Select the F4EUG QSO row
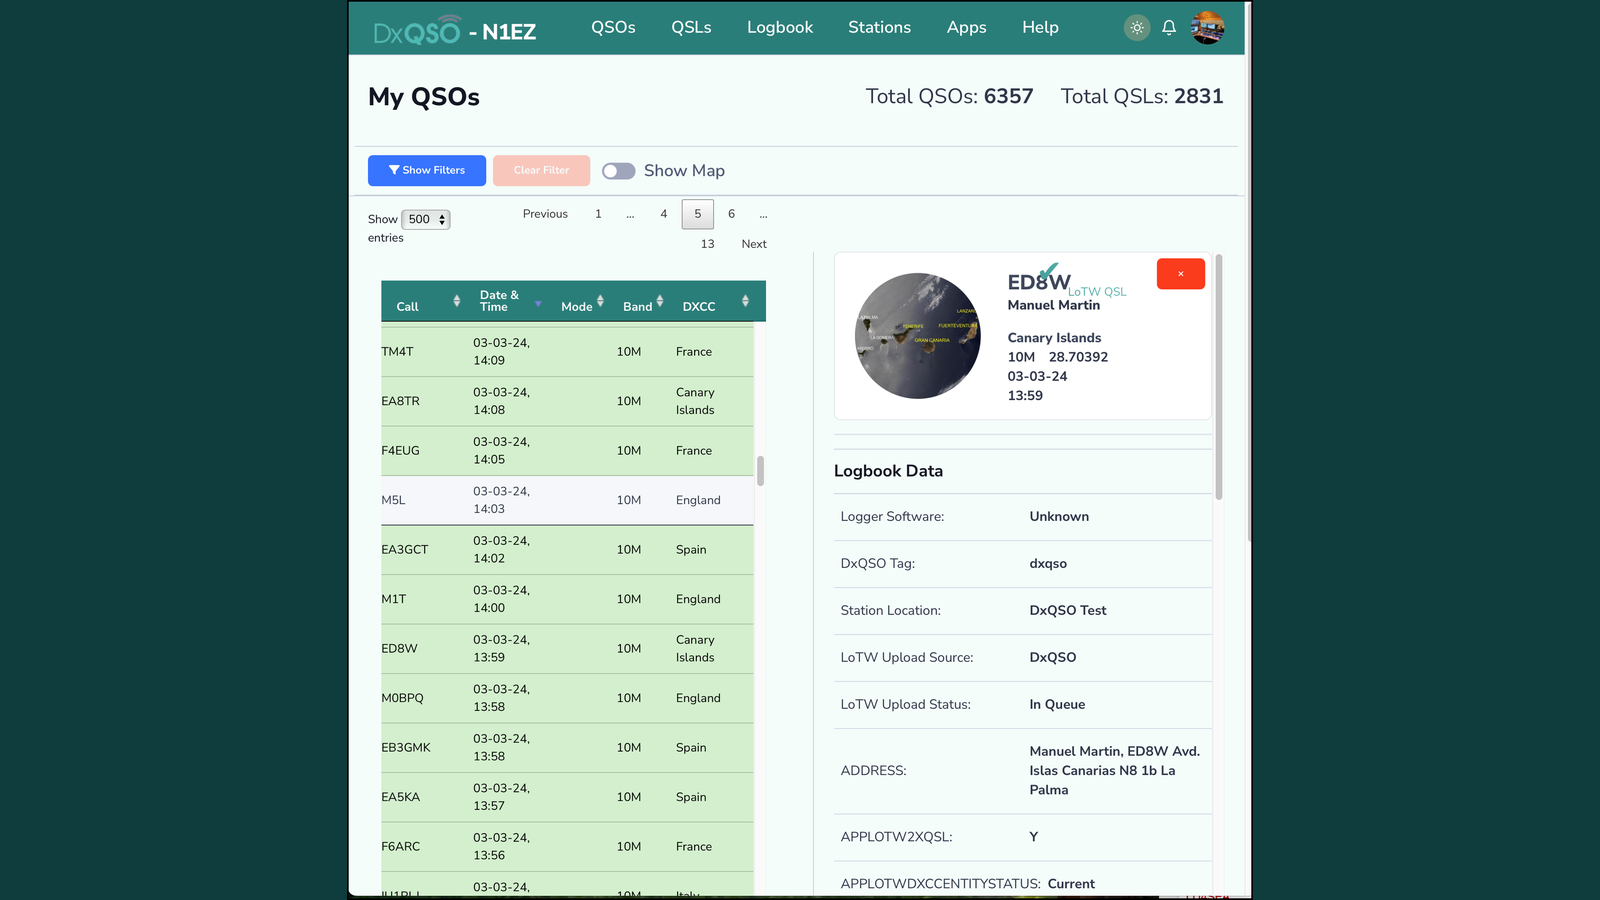The width and height of the screenshot is (1600, 900). coord(567,451)
